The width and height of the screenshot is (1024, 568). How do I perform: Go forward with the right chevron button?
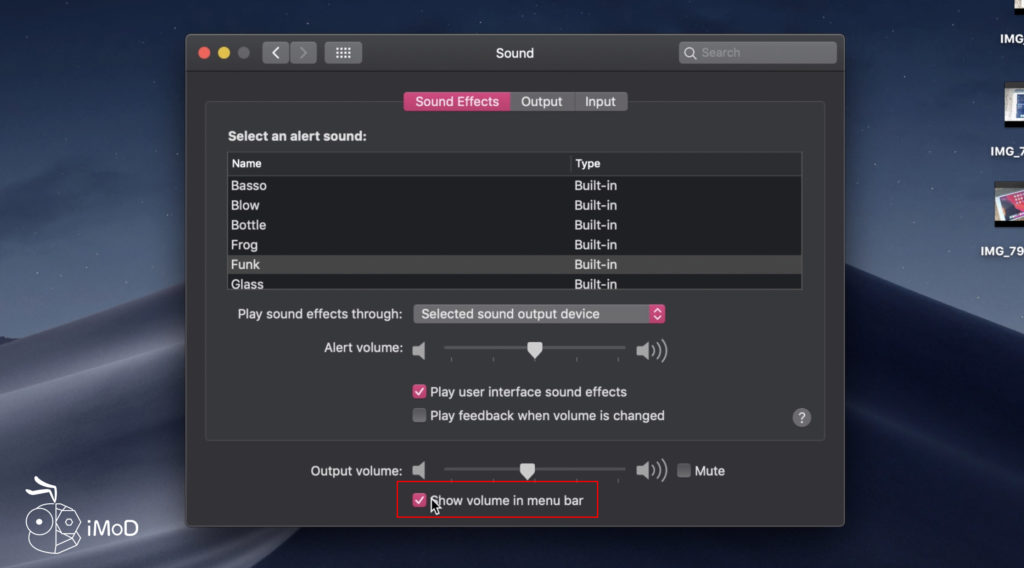[304, 53]
